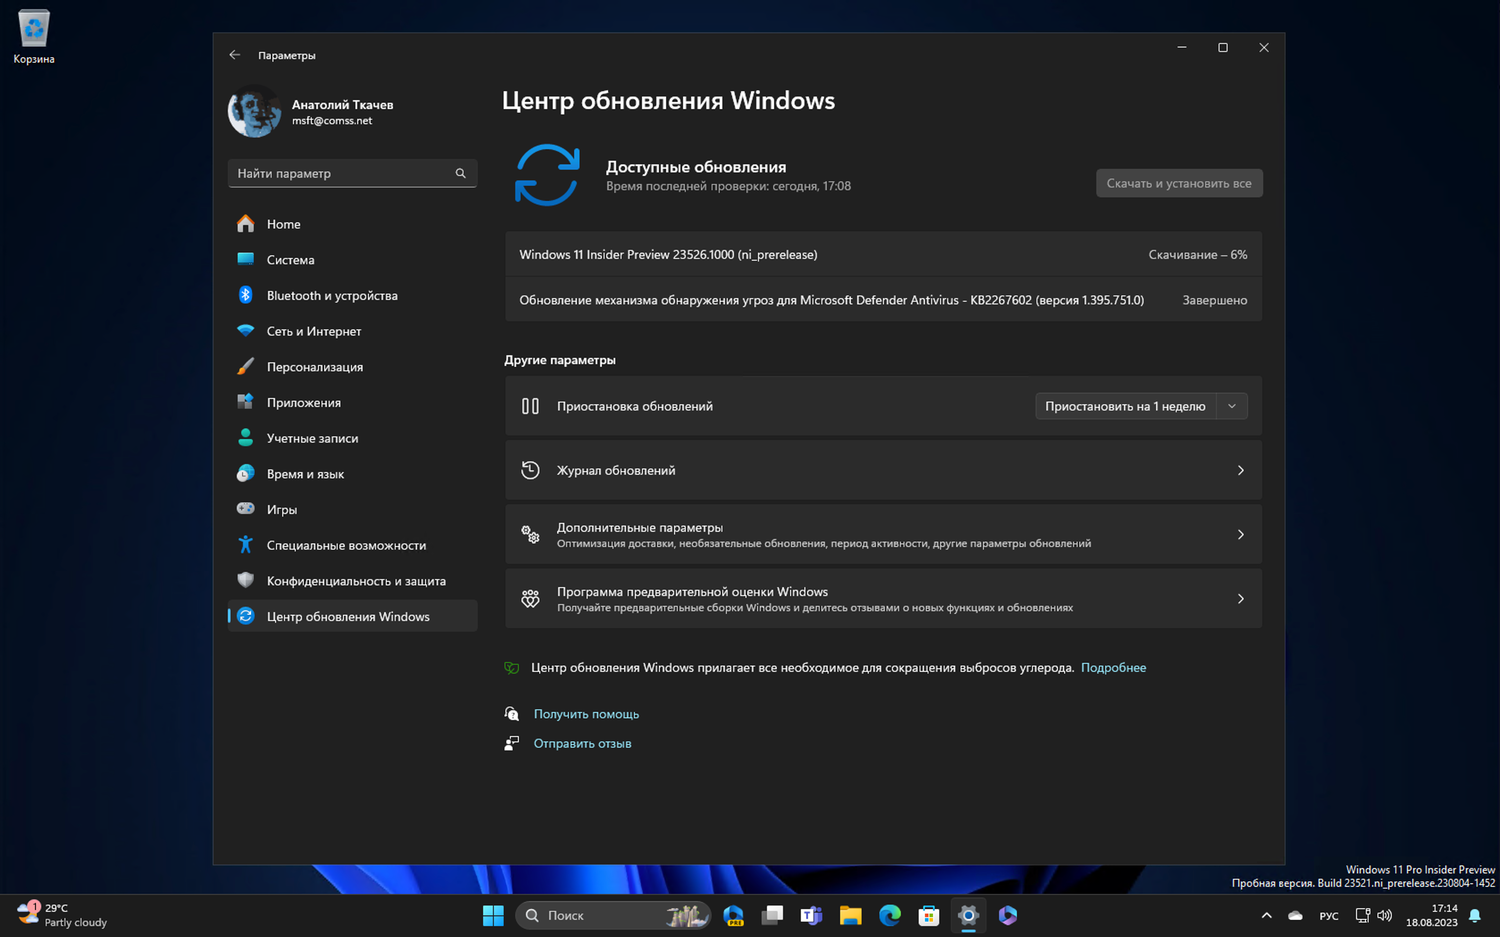
Task: Open Microsoft Teams from the taskbar
Action: pos(811,915)
